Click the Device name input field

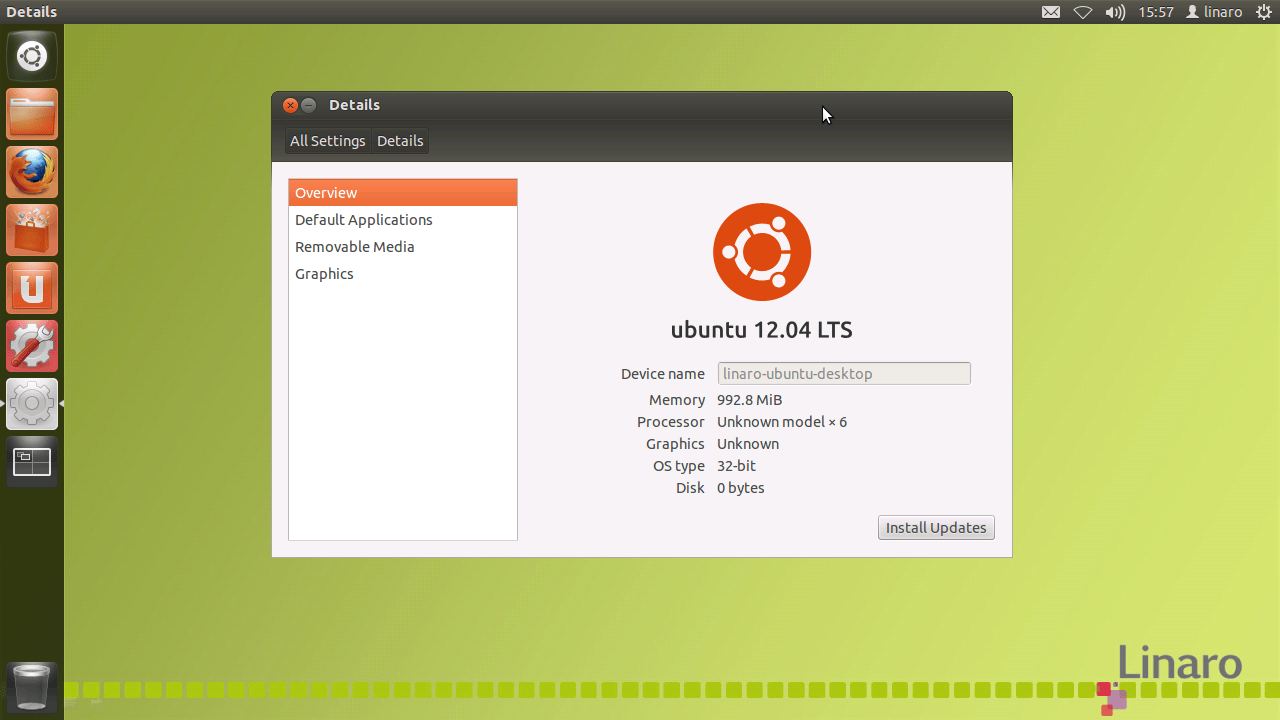[844, 373]
